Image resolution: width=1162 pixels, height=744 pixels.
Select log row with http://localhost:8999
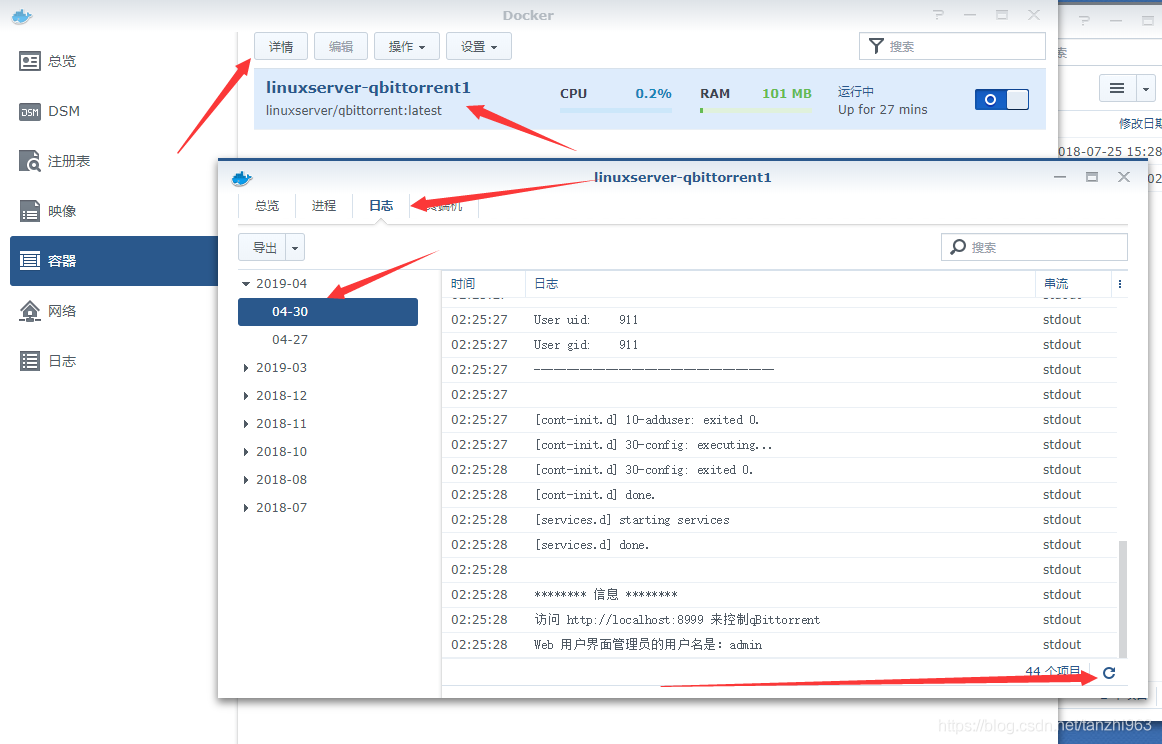[780, 620]
